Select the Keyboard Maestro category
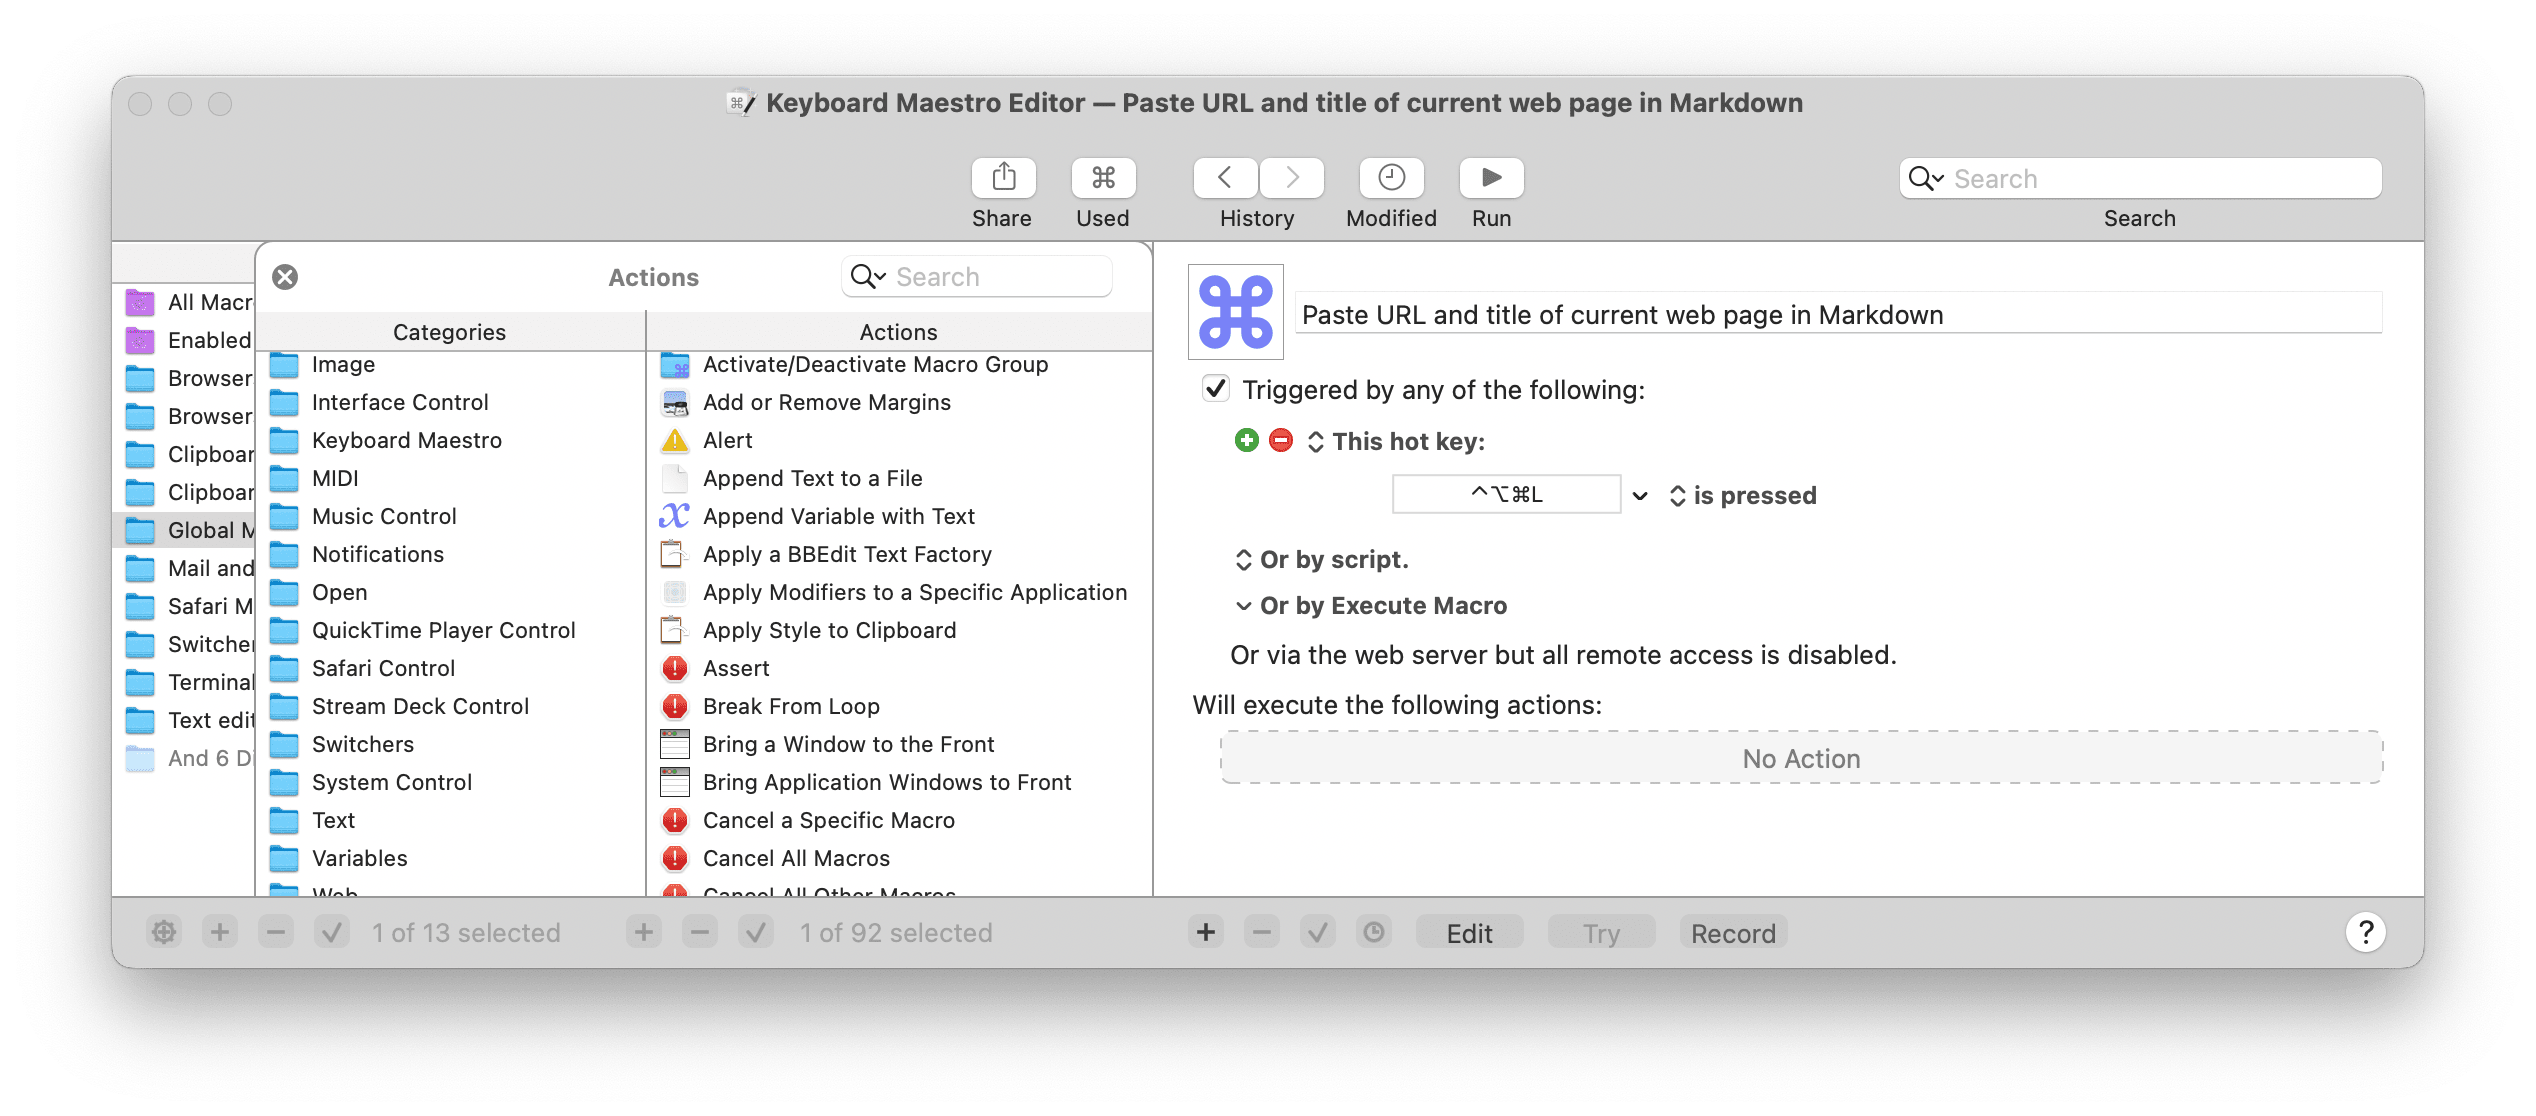 (x=450, y=440)
